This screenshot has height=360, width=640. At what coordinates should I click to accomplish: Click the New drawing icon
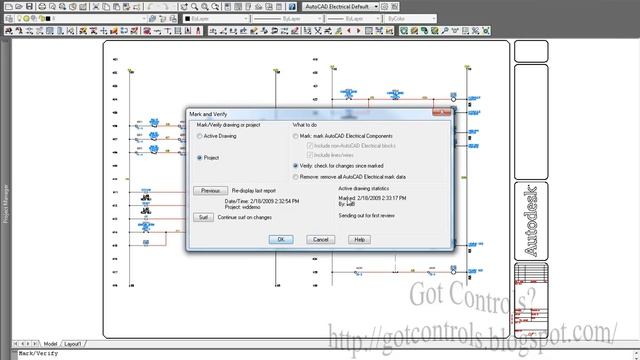pyautogui.click(x=9, y=7)
